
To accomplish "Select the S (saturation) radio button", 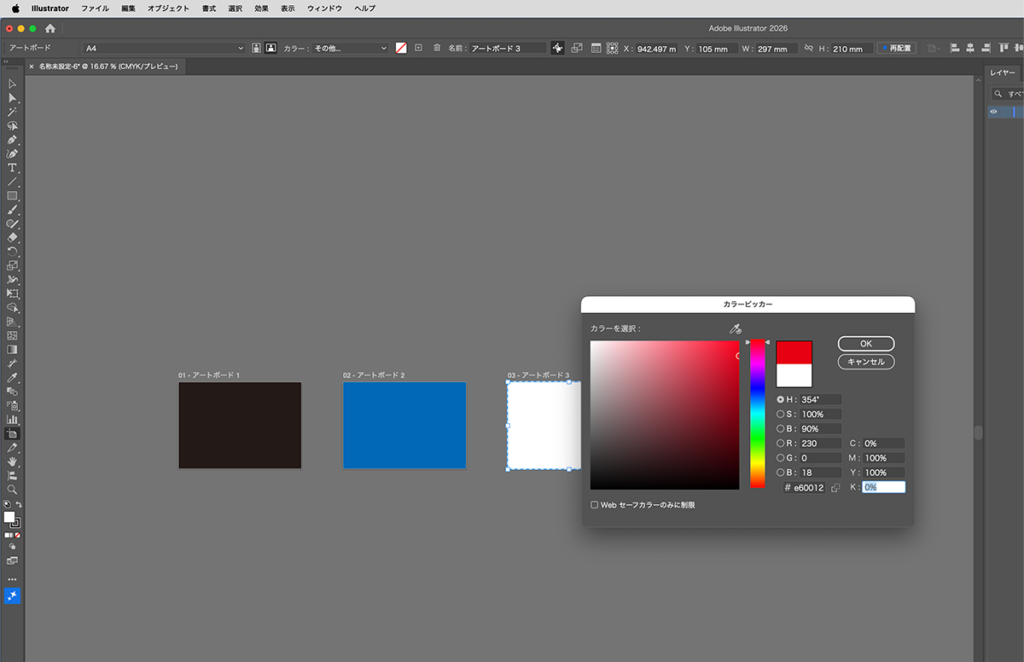I will [x=781, y=414].
